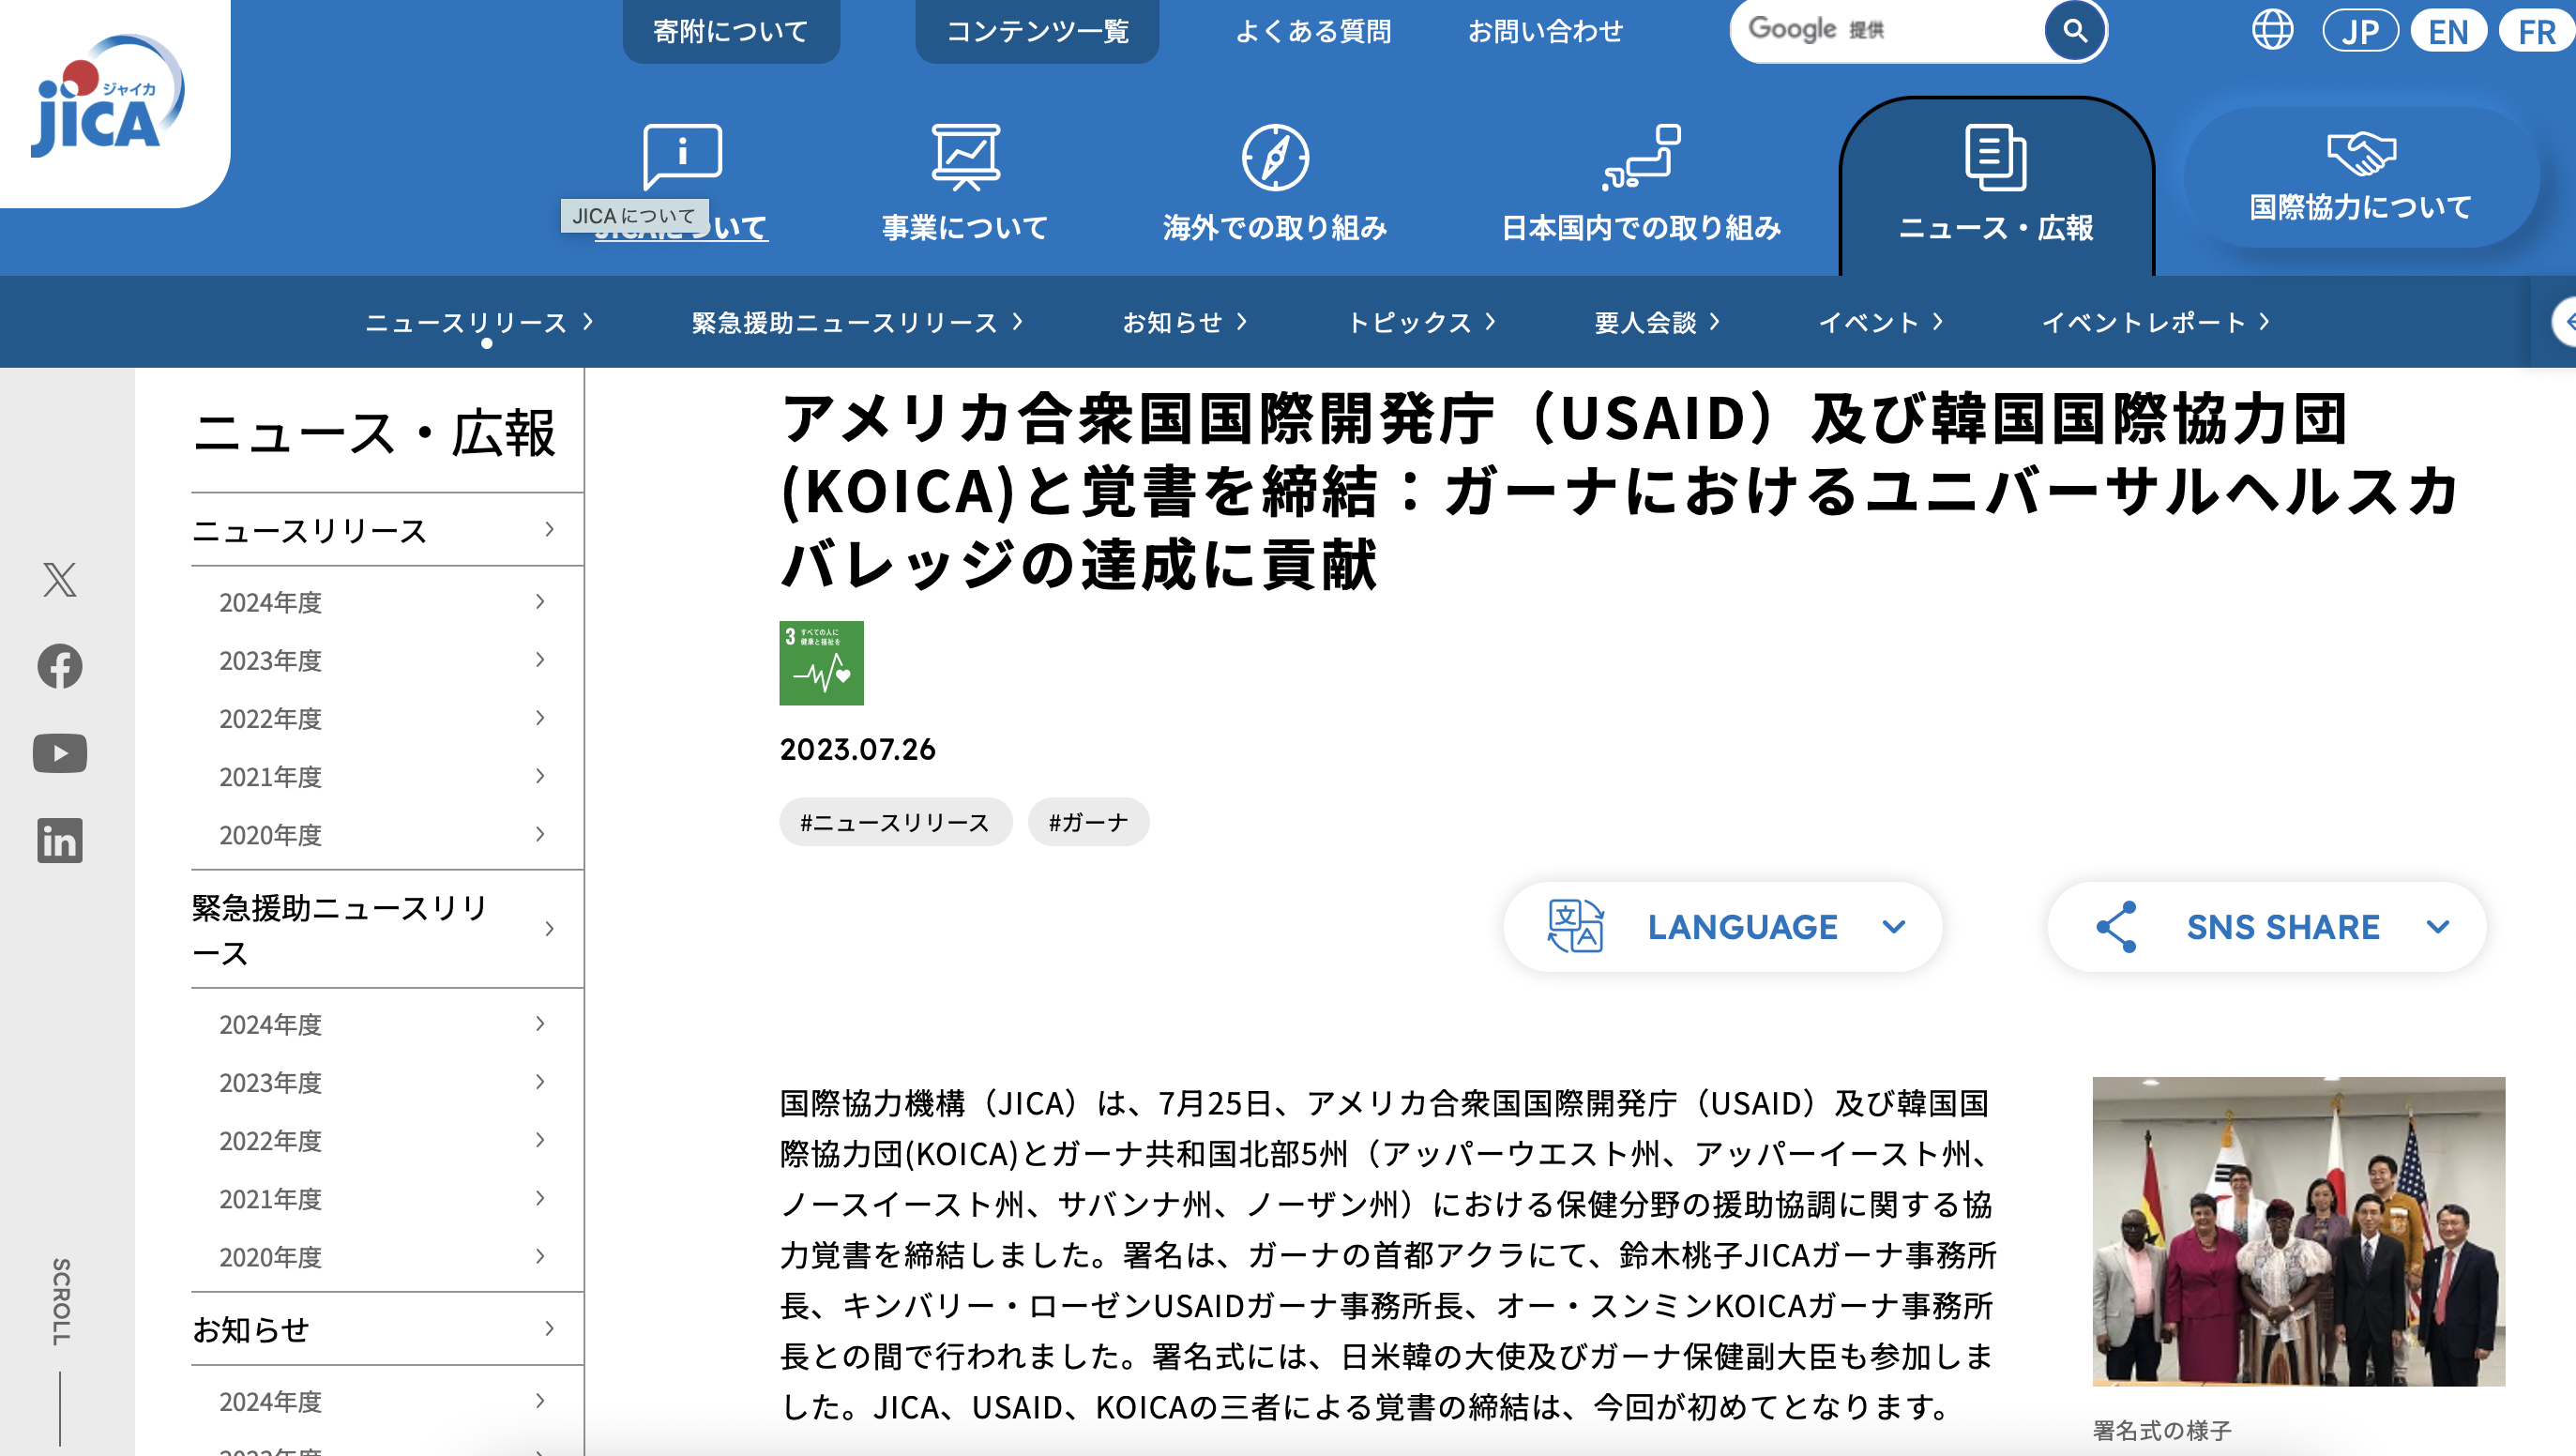Open the 海外での取り組み menu label
The height and width of the screenshot is (1456, 2576).
point(1275,227)
